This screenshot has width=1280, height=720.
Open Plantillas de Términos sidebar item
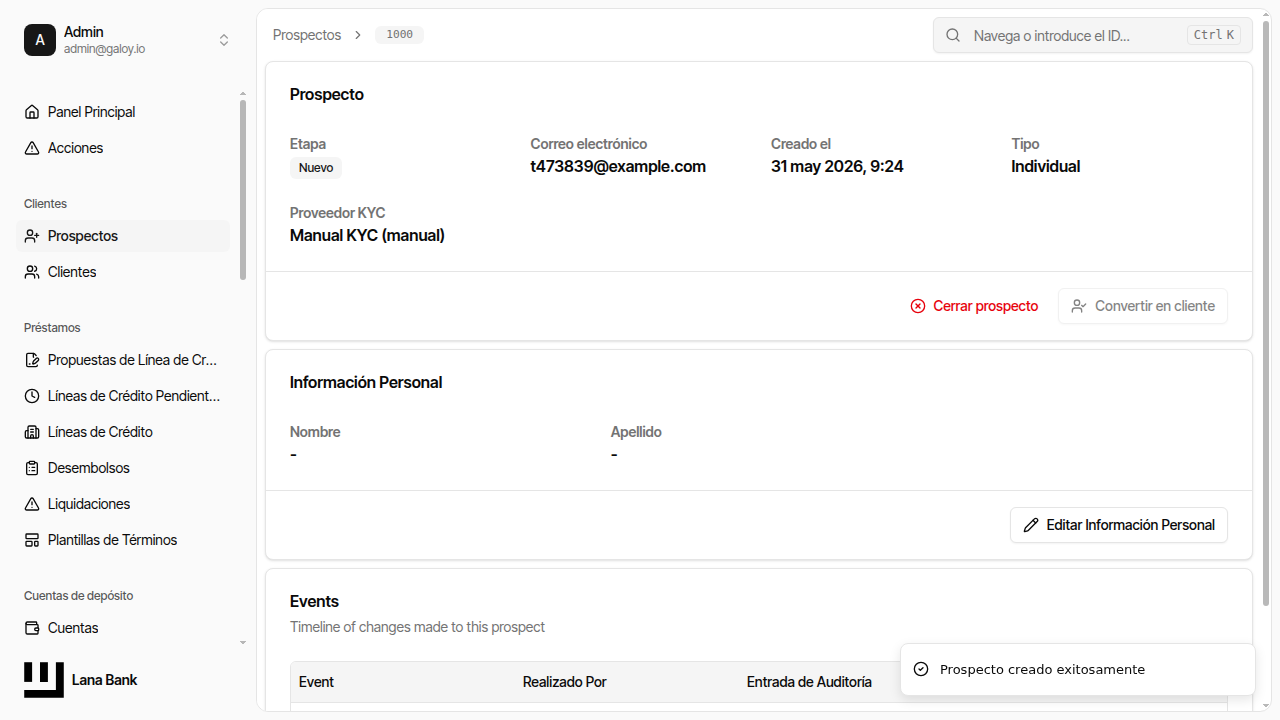[124, 540]
